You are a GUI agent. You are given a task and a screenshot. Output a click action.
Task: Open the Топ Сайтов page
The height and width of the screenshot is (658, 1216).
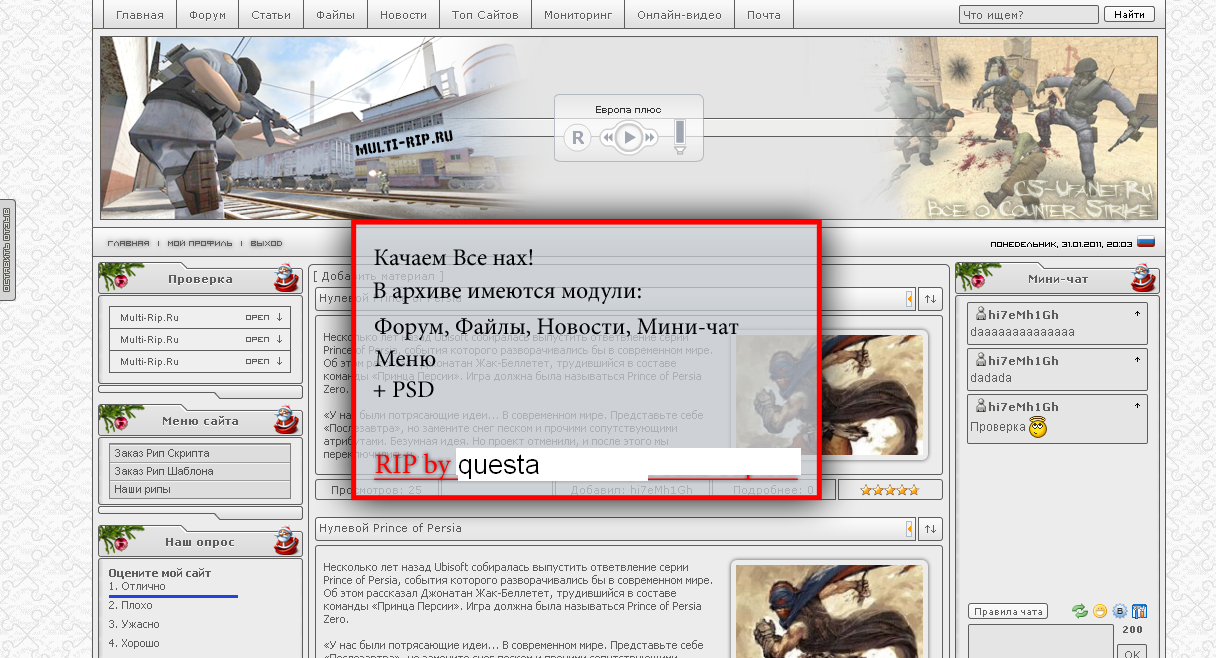point(485,15)
